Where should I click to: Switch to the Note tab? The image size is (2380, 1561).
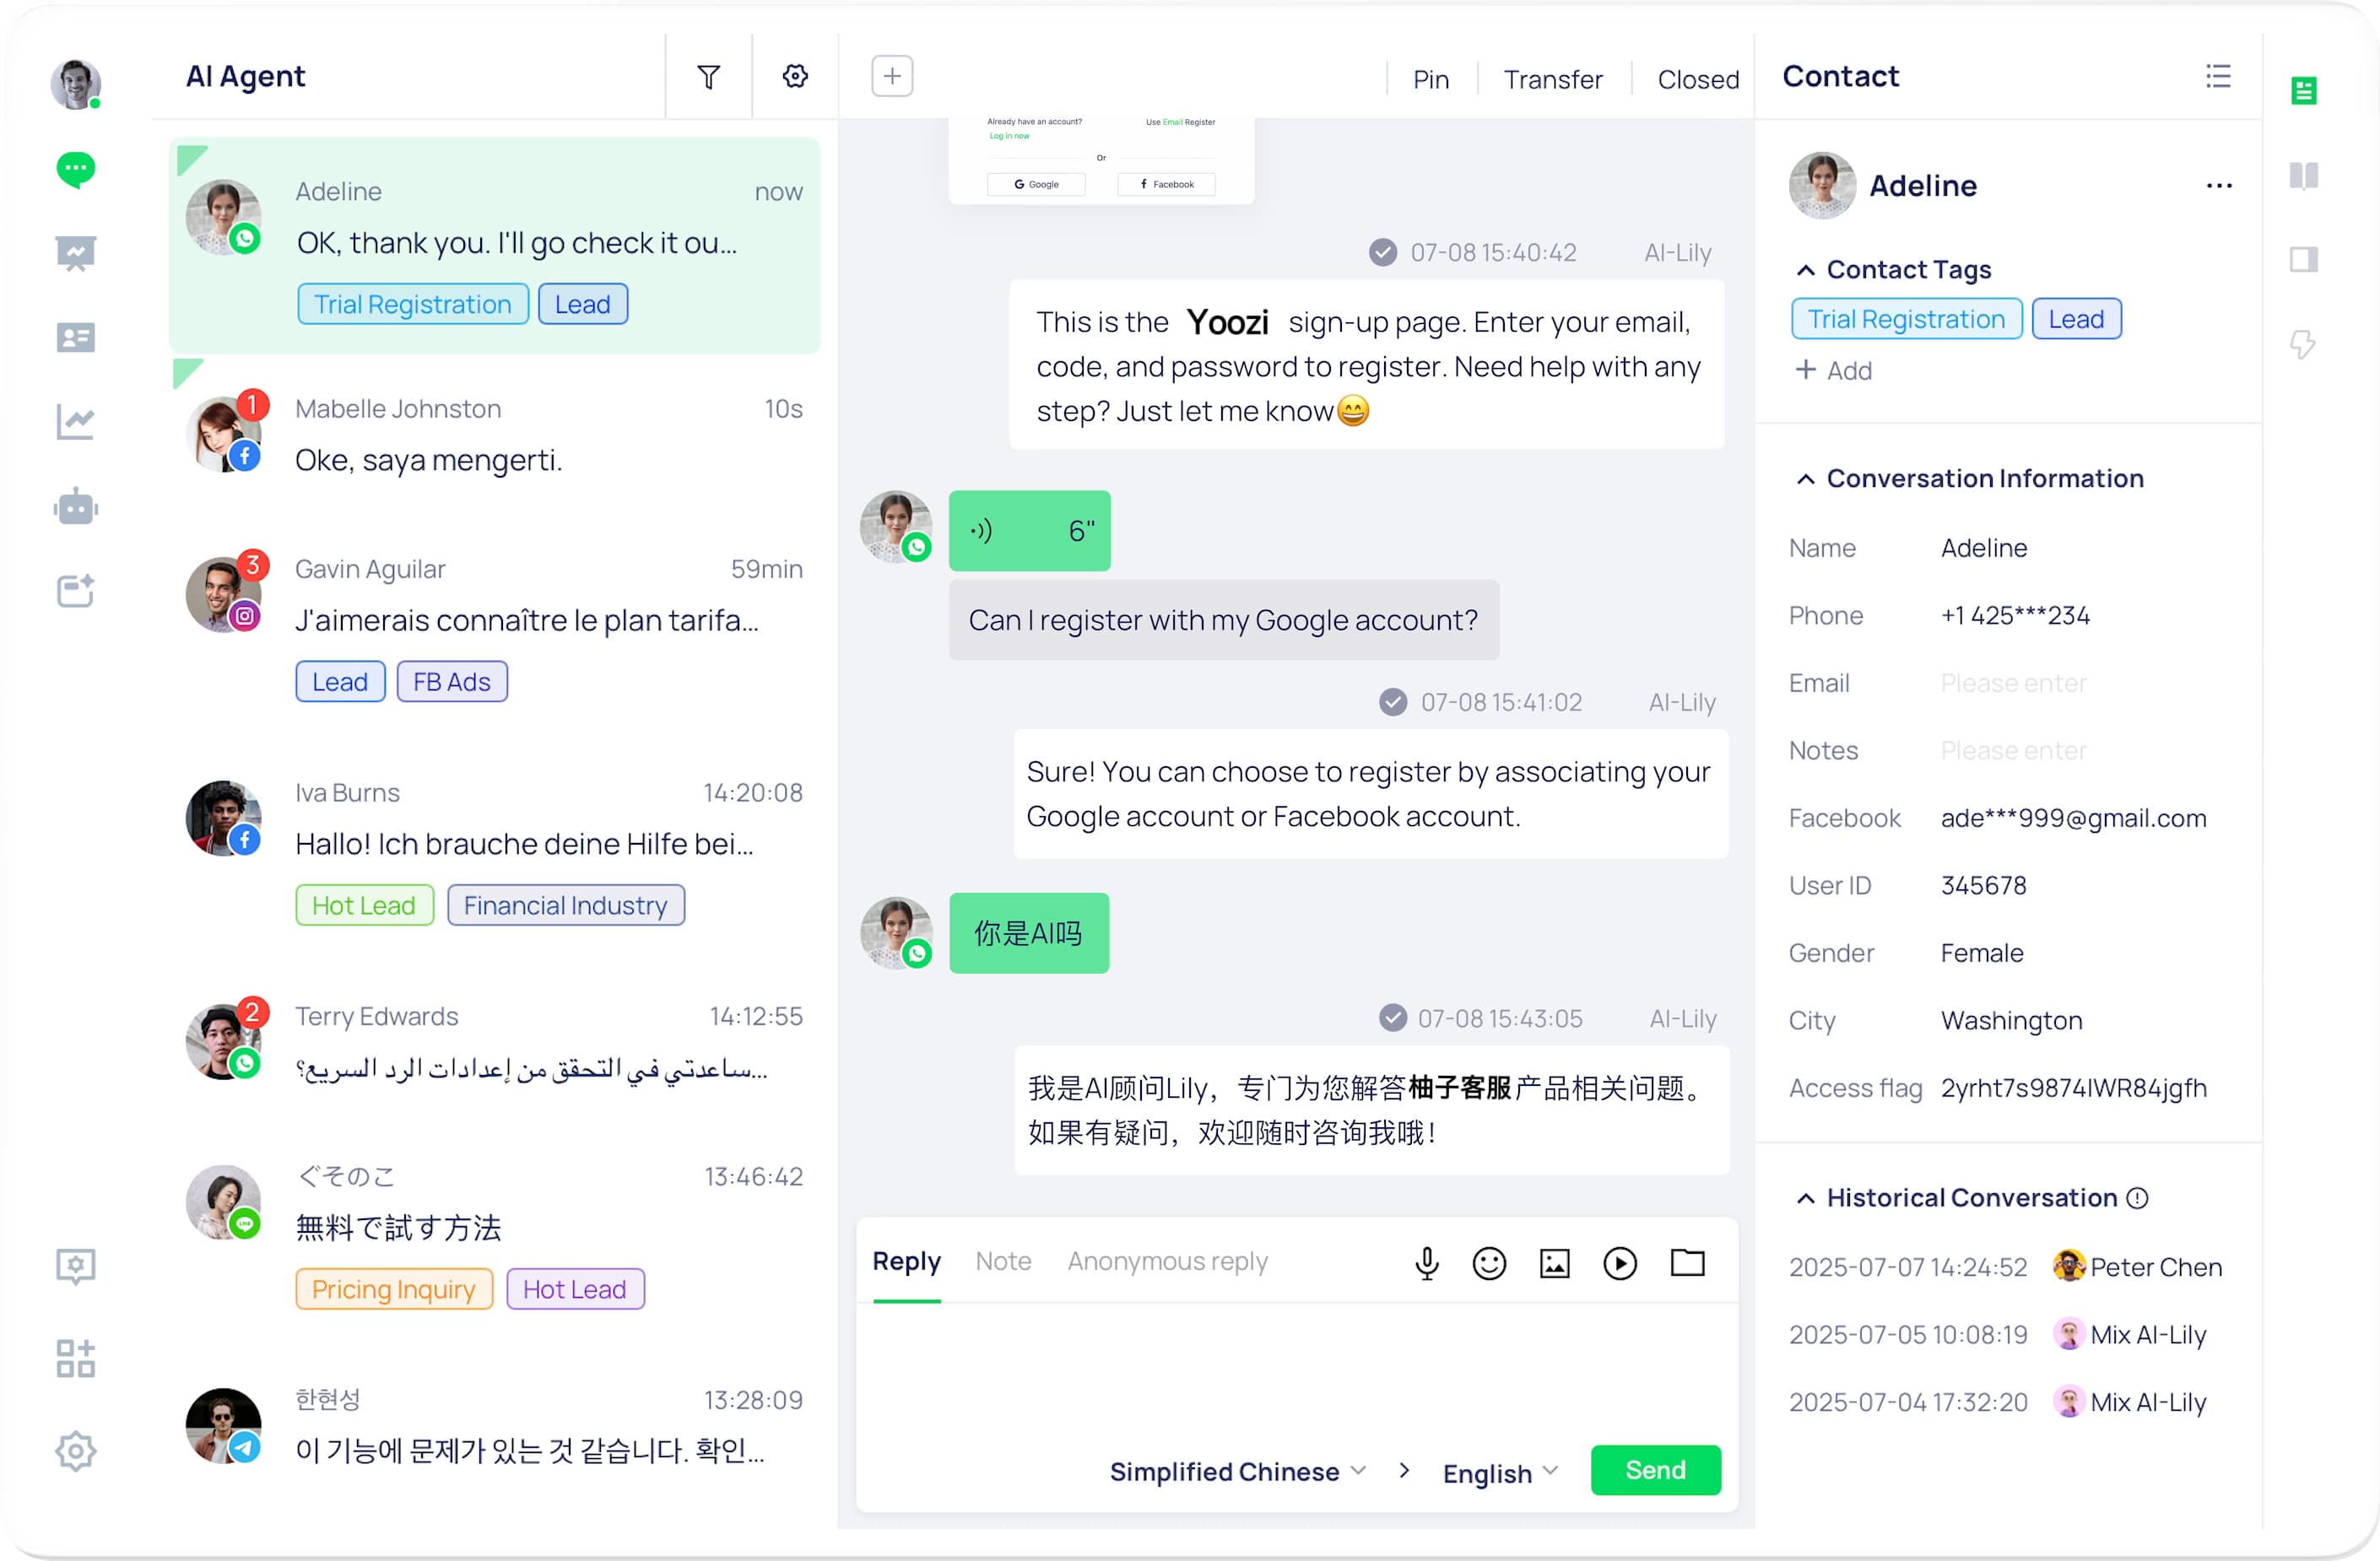(1003, 1261)
